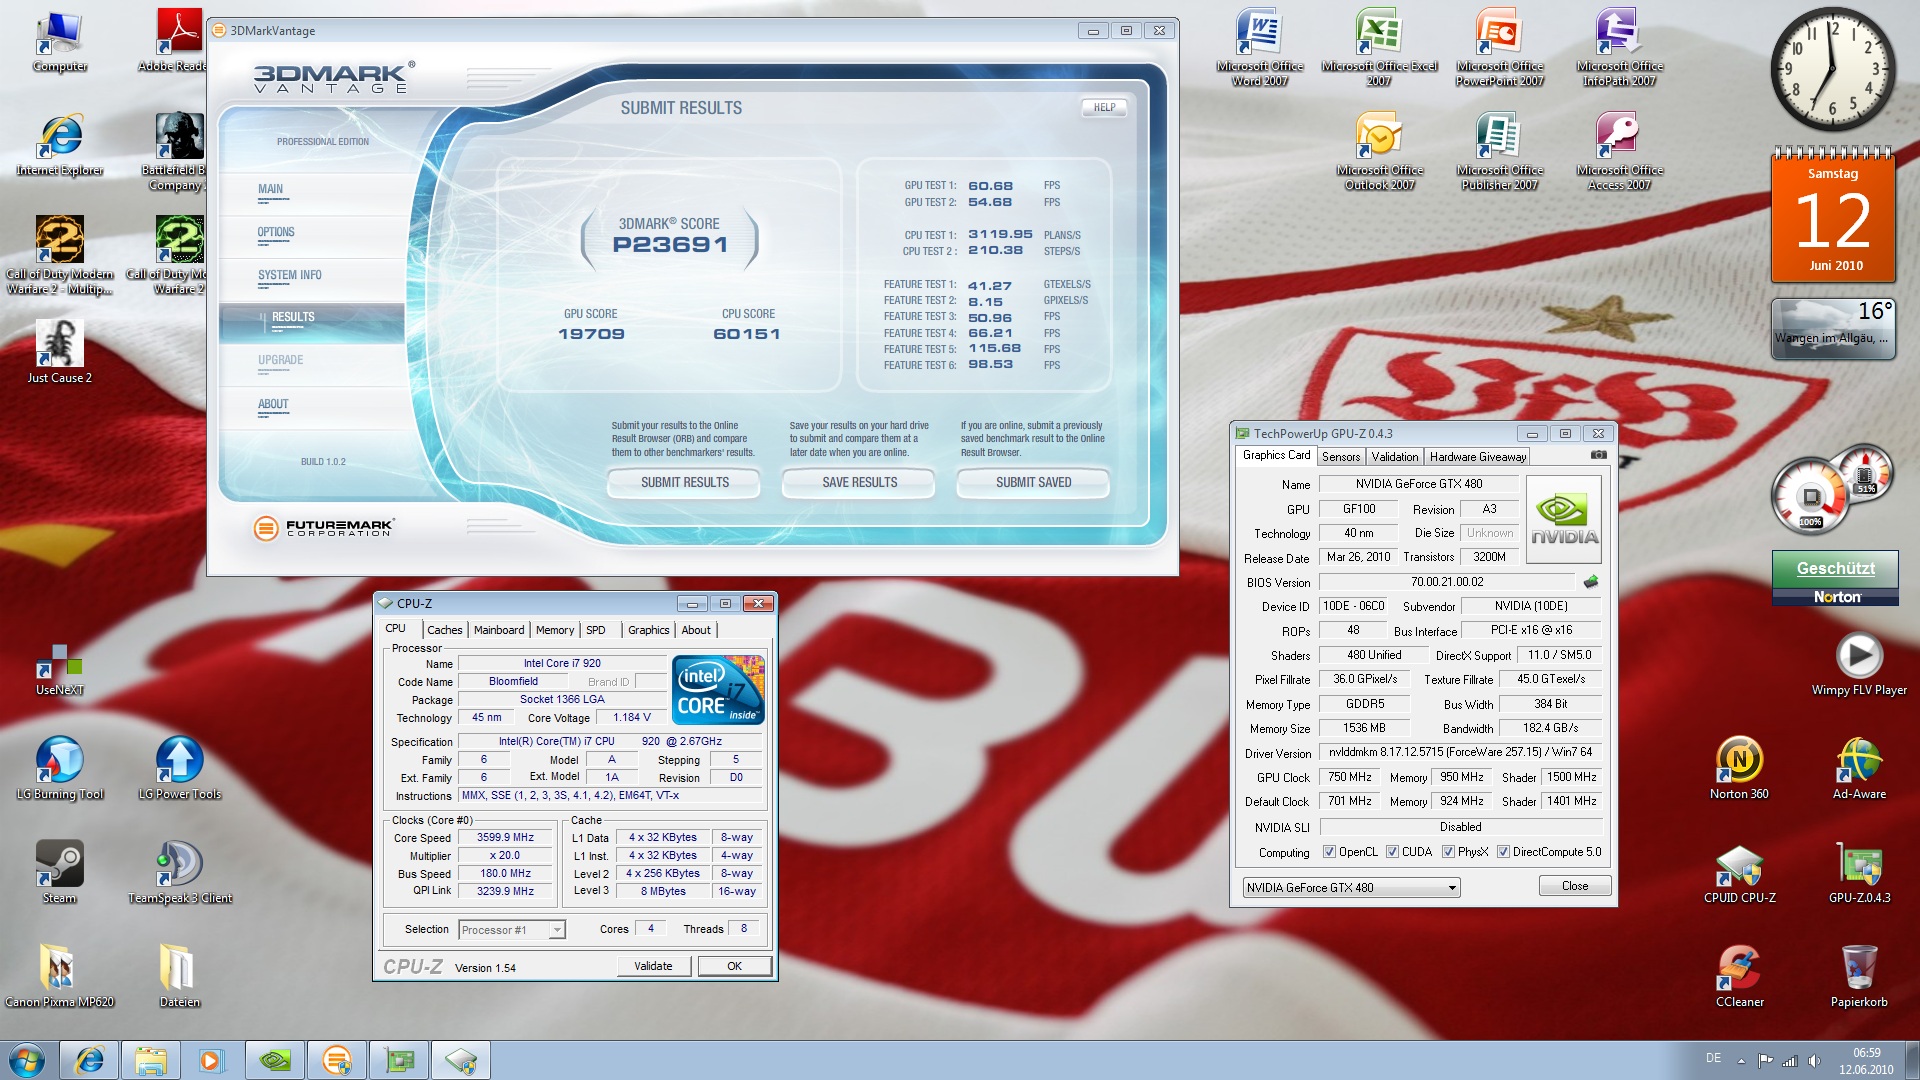Launch Just Cause 2 shortcut
The height and width of the screenshot is (1080, 1920).
tap(60, 352)
